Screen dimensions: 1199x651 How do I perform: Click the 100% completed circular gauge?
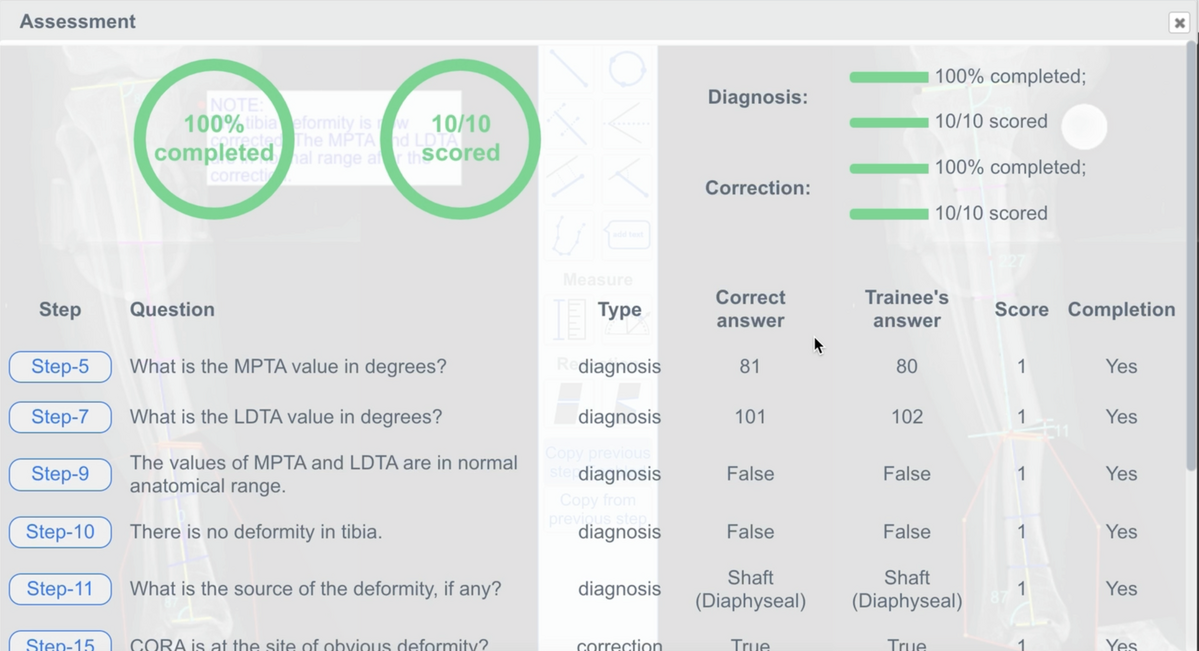tap(214, 139)
